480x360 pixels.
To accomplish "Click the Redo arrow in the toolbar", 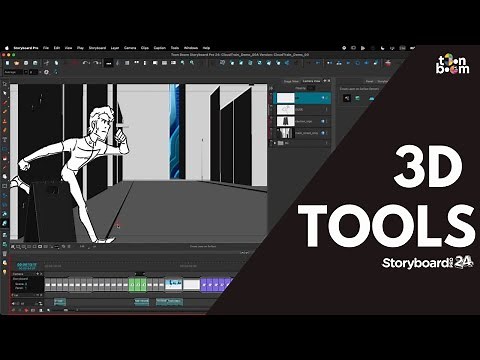I will coord(96,63).
